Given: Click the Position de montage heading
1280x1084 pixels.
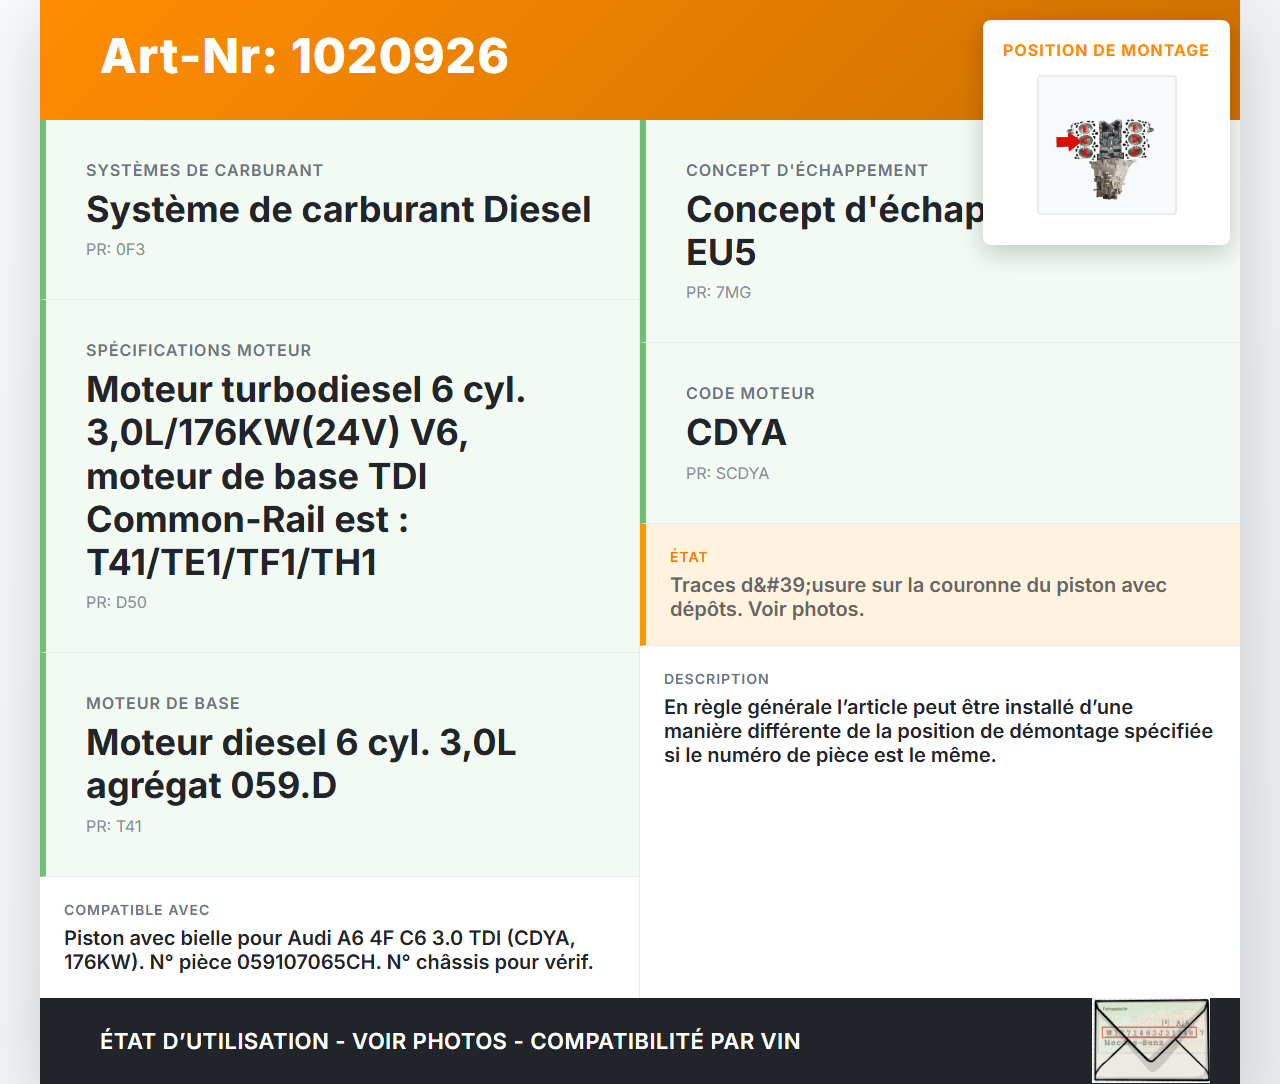Looking at the screenshot, I should 1105,50.
